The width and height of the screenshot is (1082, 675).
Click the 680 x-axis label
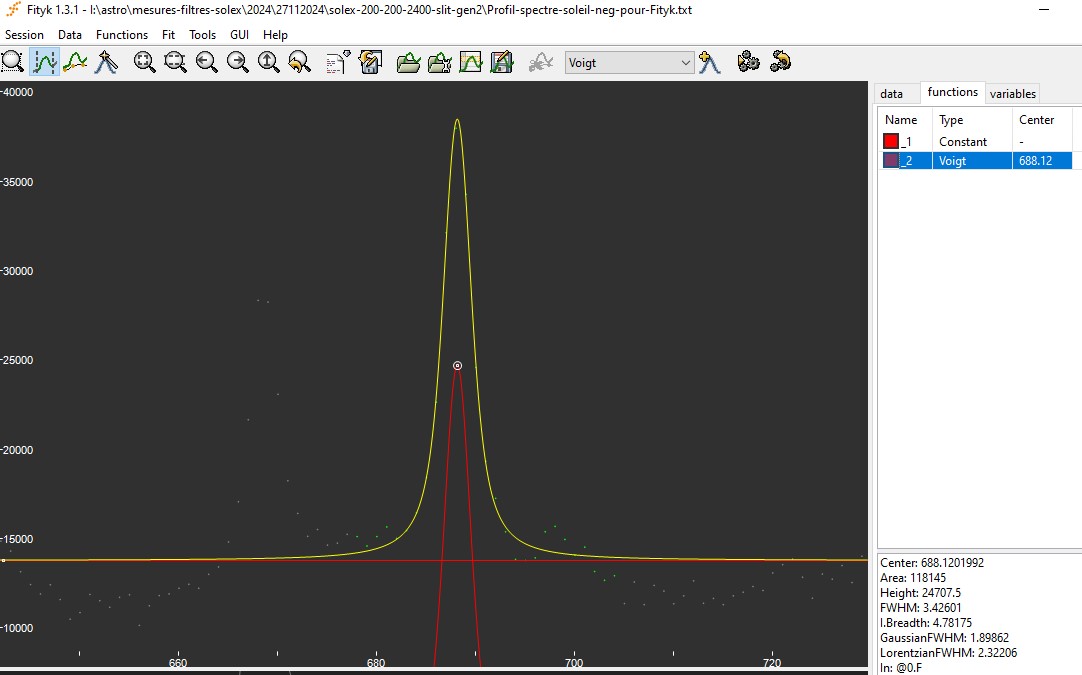(x=376, y=663)
